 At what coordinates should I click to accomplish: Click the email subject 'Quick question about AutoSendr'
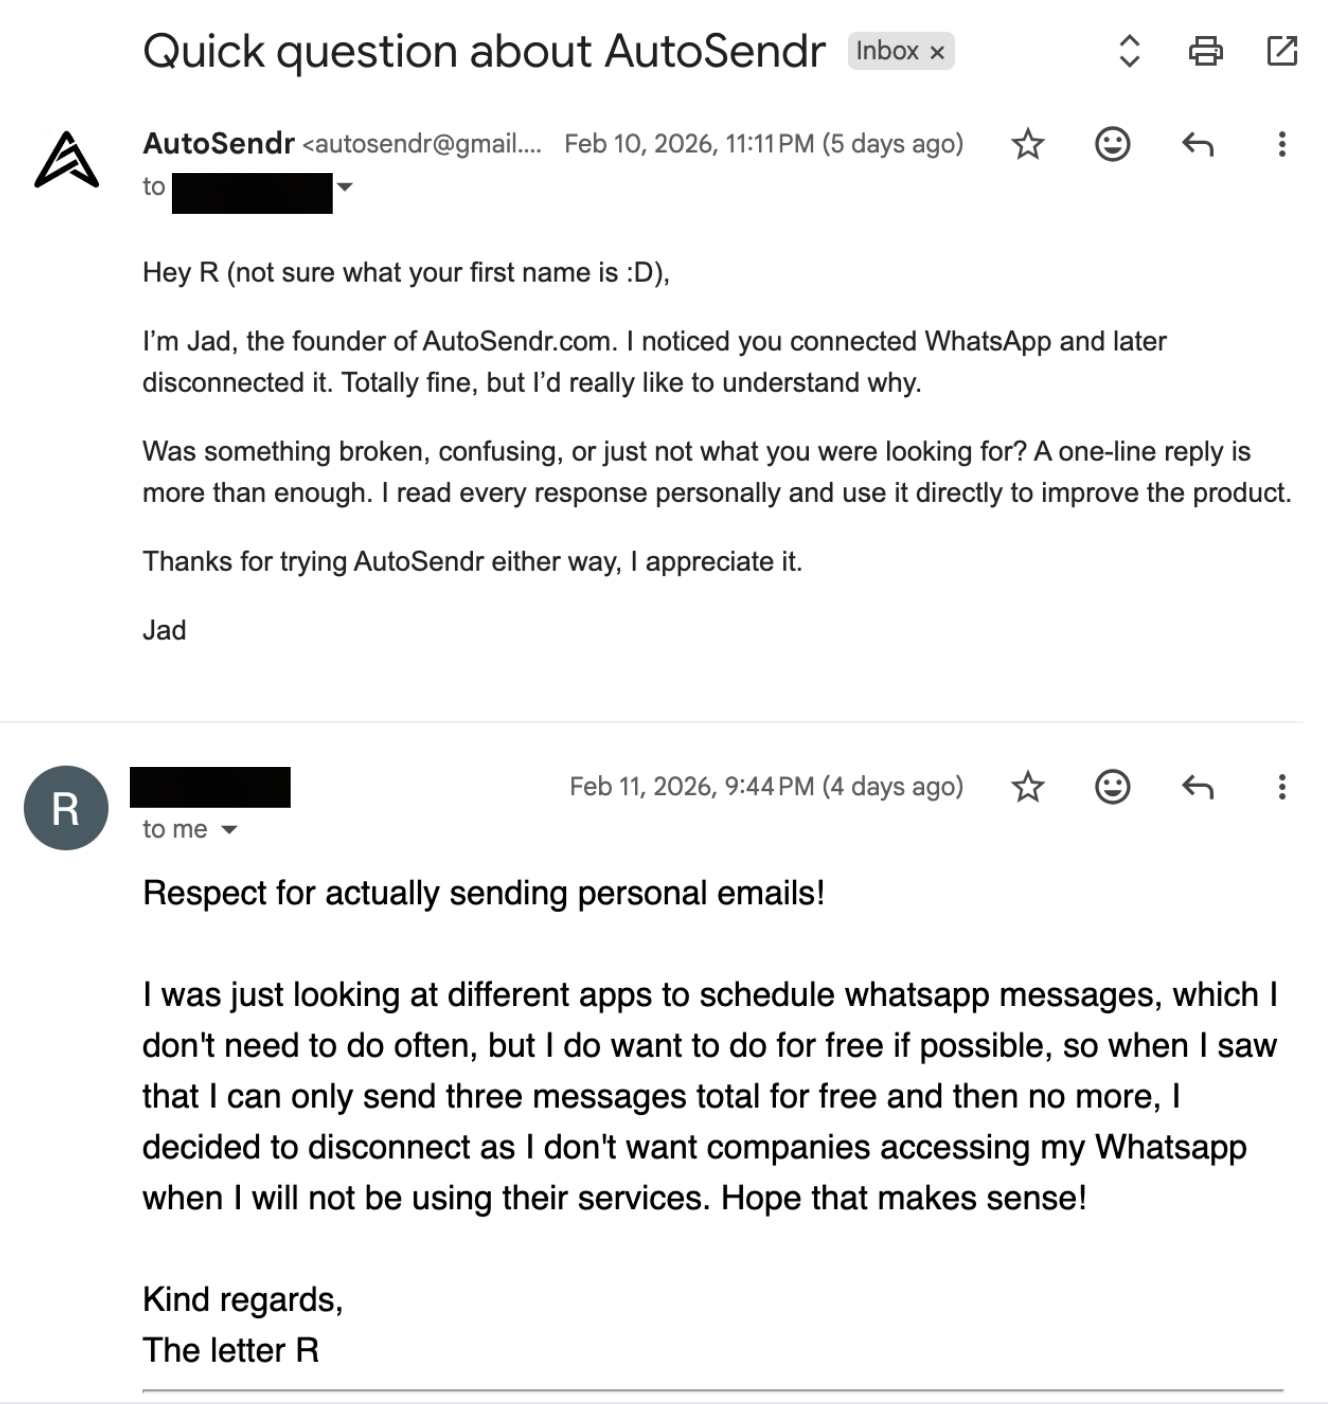[x=483, y=50]
